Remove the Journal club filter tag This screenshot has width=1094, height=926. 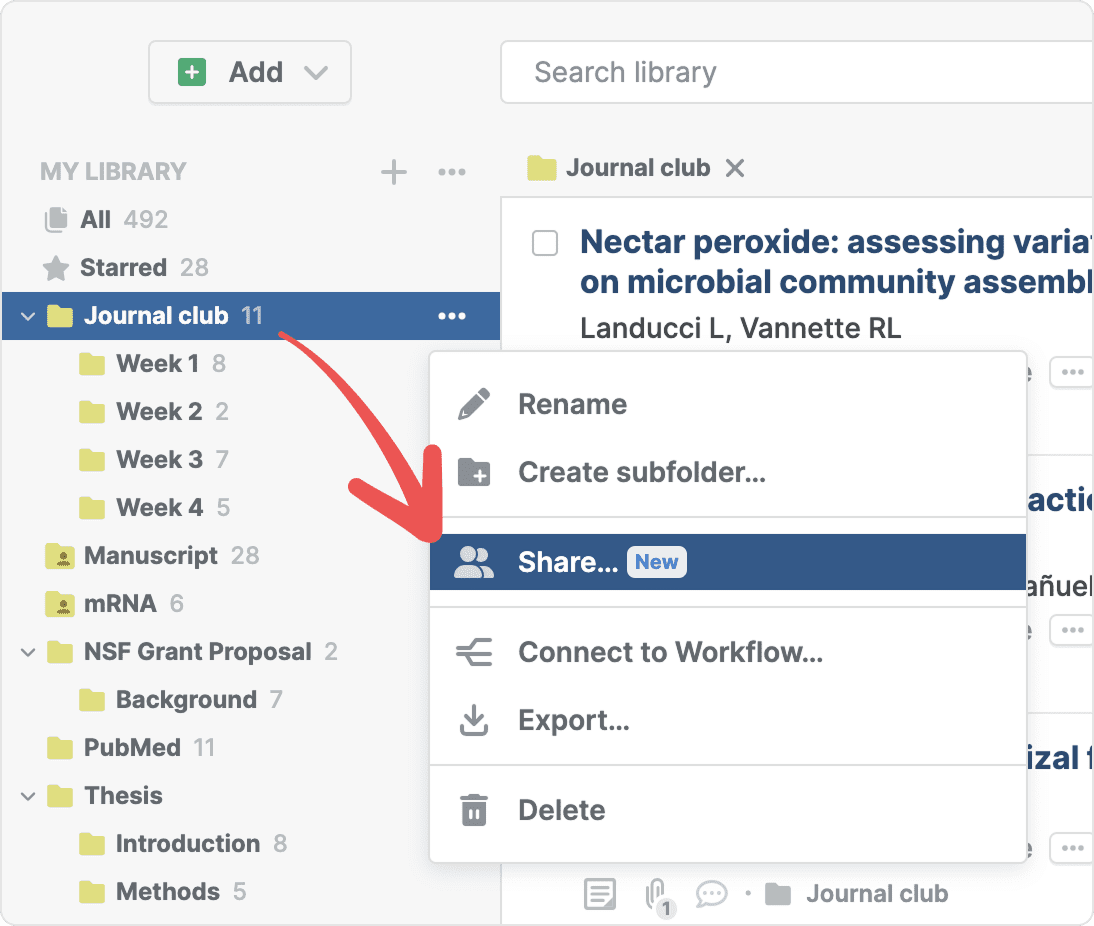[x=735, y=168]
